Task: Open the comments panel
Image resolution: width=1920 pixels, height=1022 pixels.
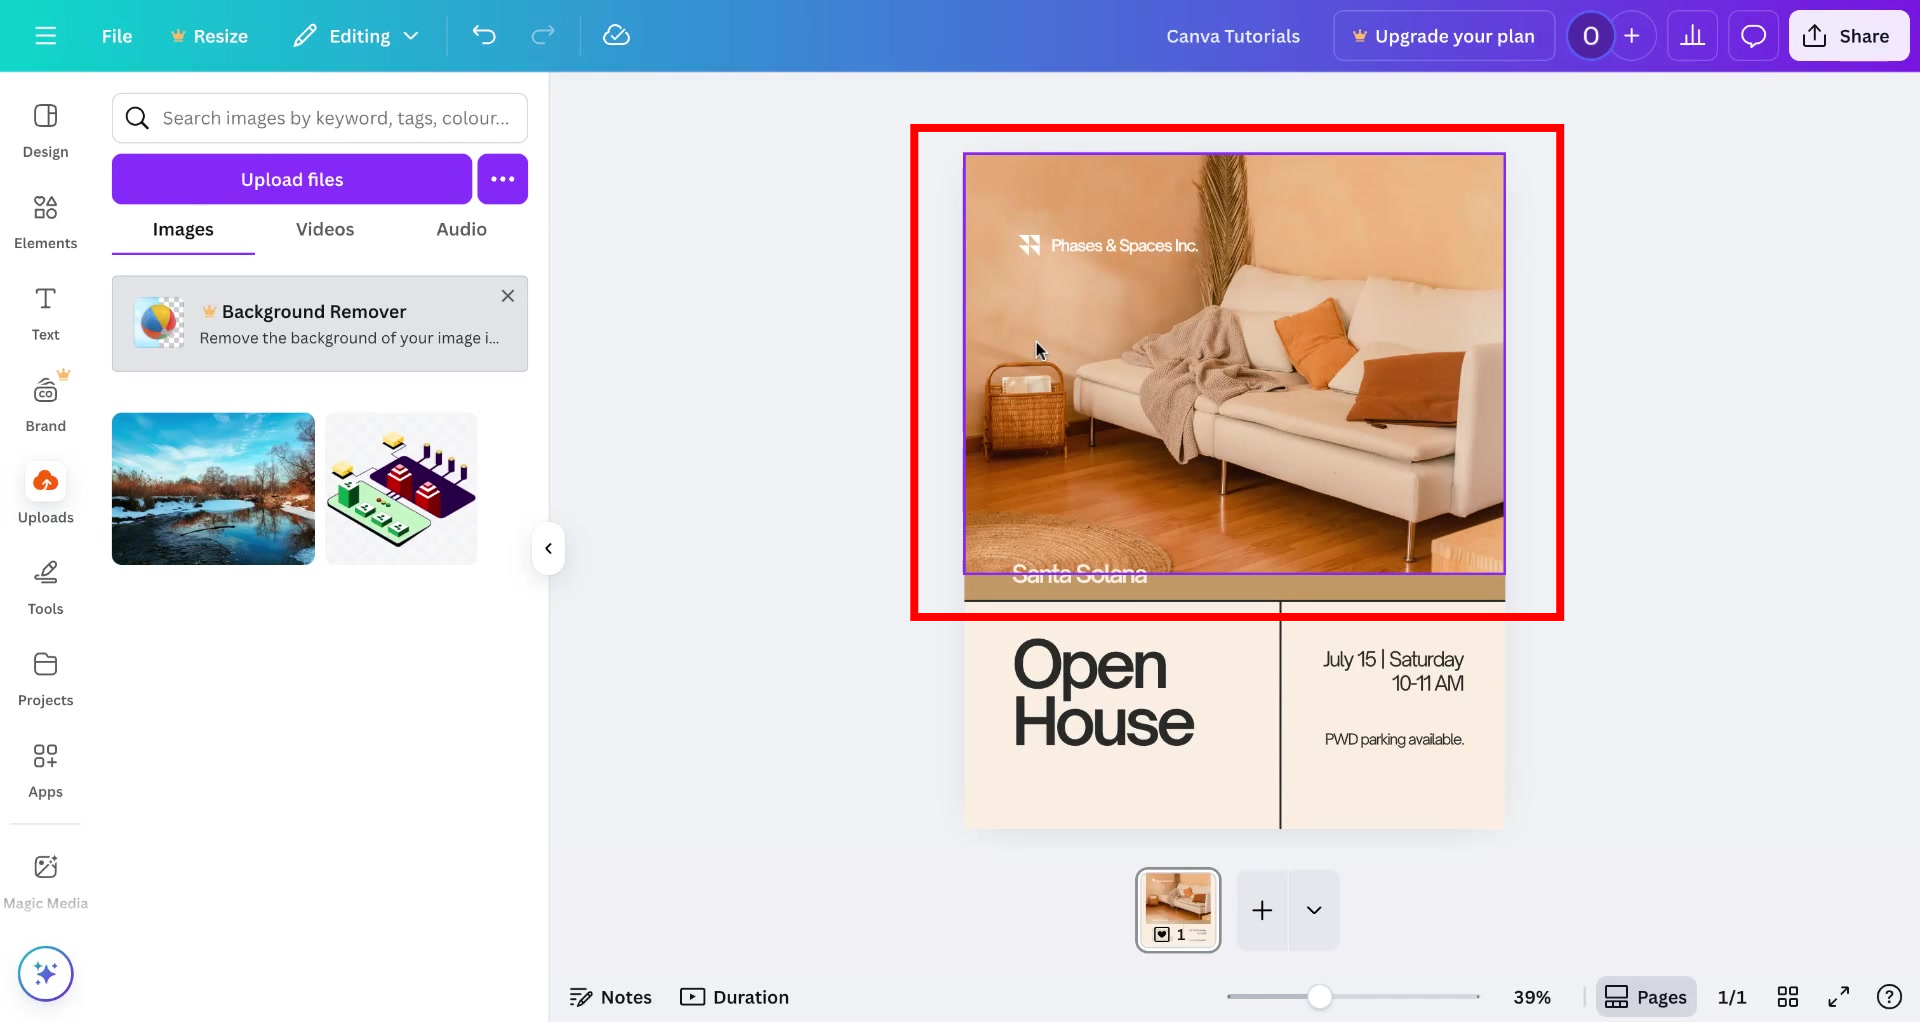Action: [x=1753, y=35]
